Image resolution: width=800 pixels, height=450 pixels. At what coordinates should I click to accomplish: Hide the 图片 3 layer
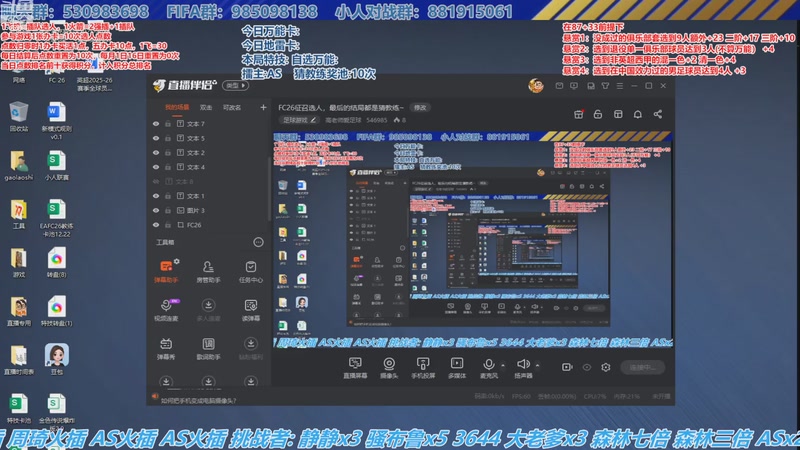156,210
